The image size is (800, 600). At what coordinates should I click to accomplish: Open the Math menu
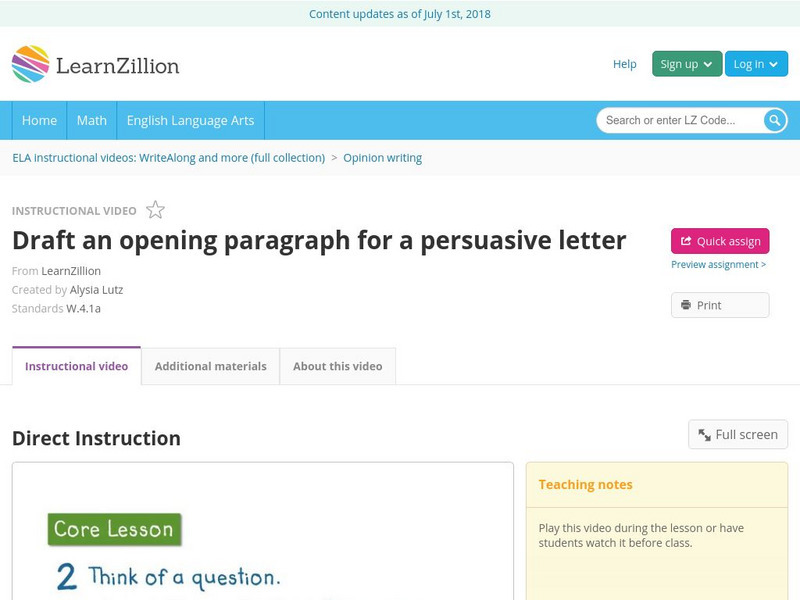[x=92, y=120]
